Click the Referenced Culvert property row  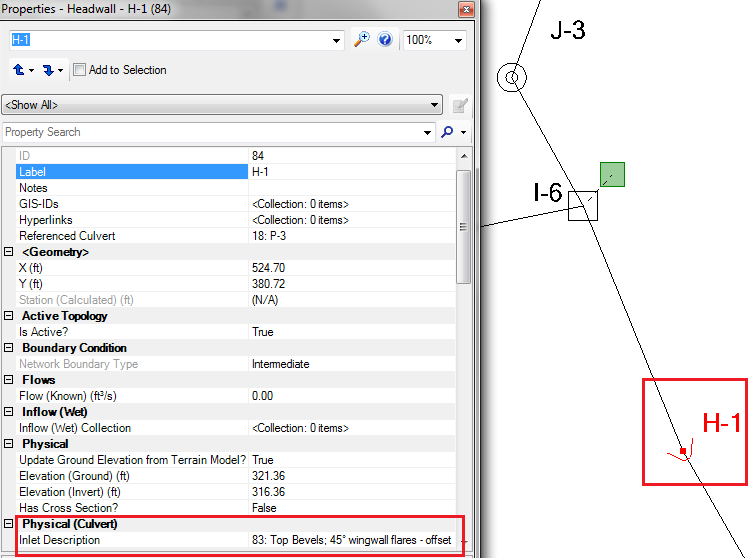click(x=130, y=236)
